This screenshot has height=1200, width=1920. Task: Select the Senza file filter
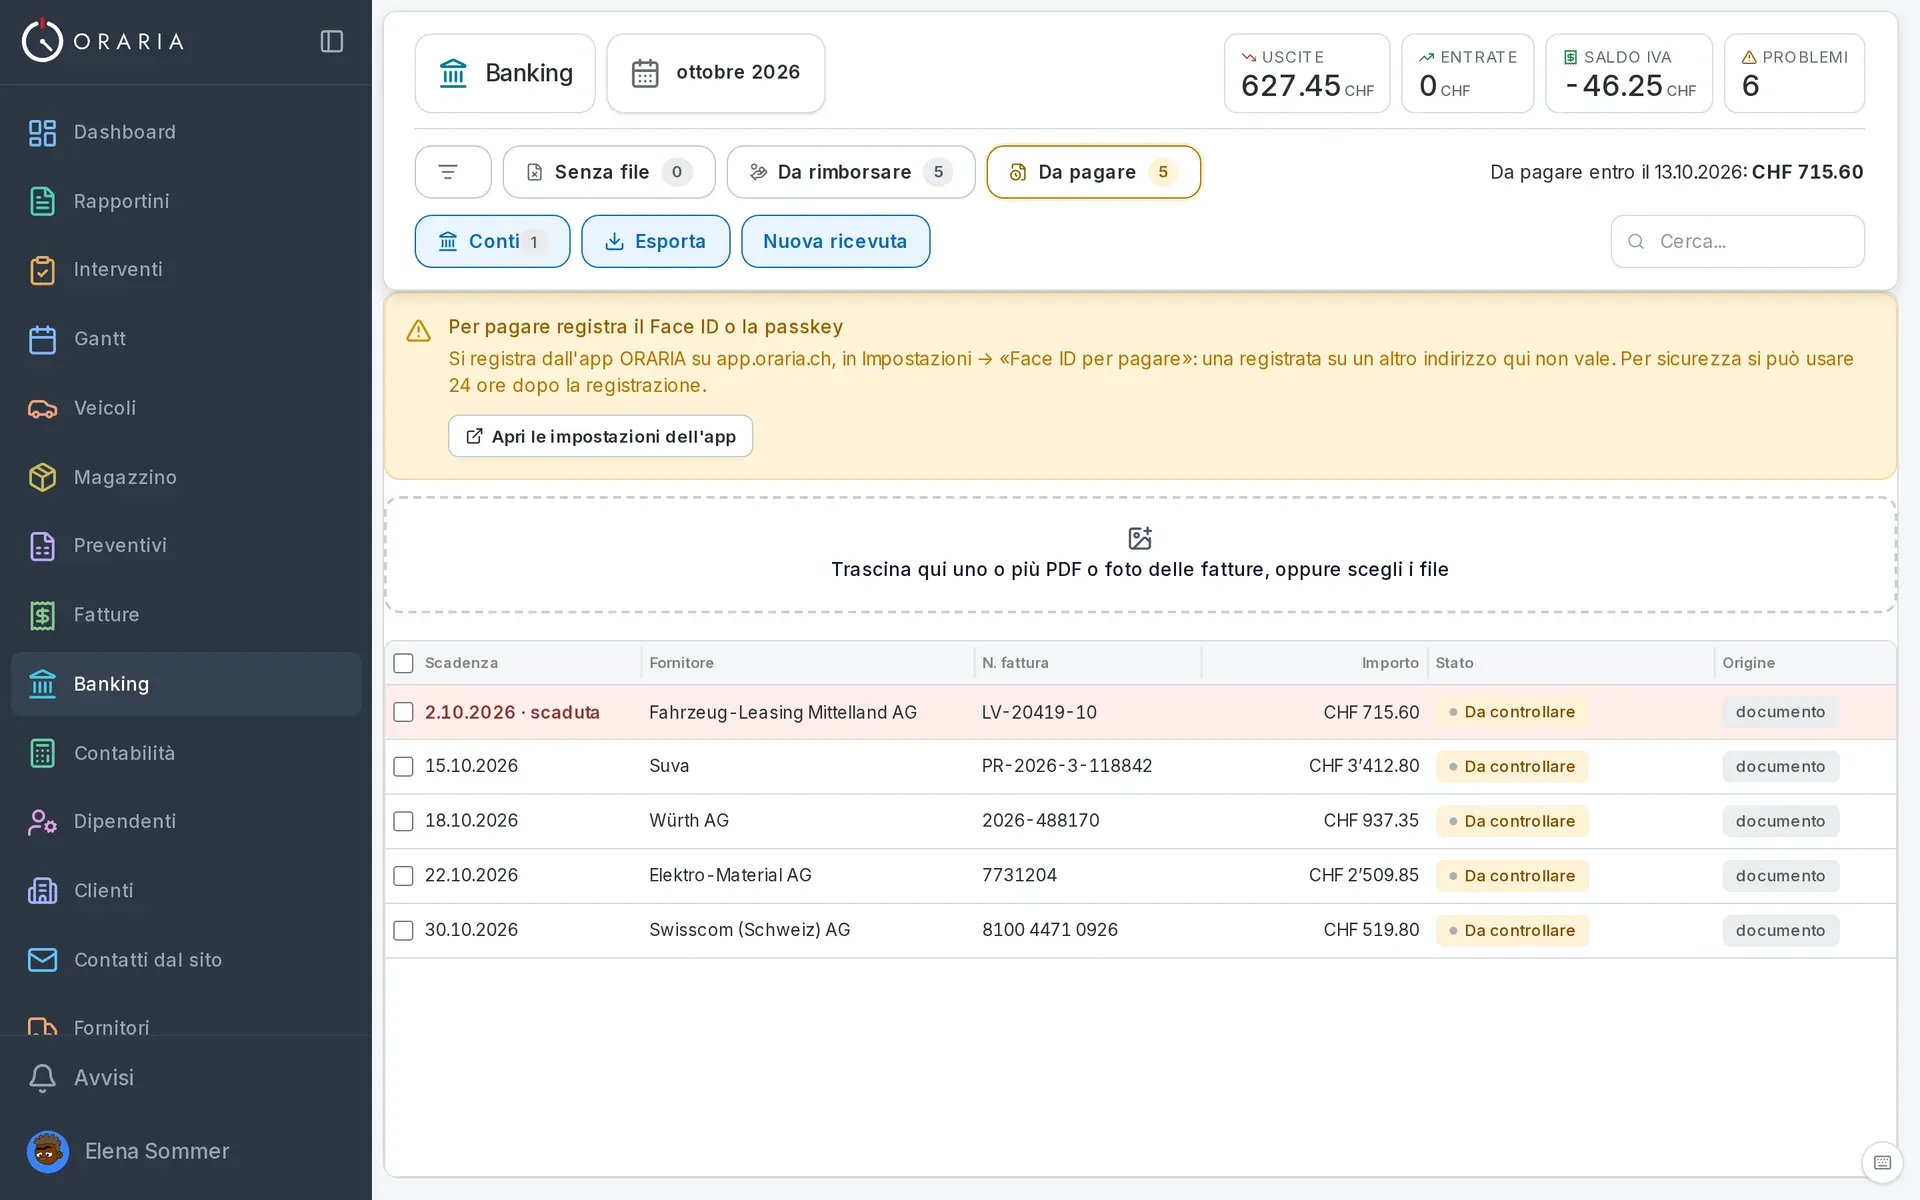point(608,172)
